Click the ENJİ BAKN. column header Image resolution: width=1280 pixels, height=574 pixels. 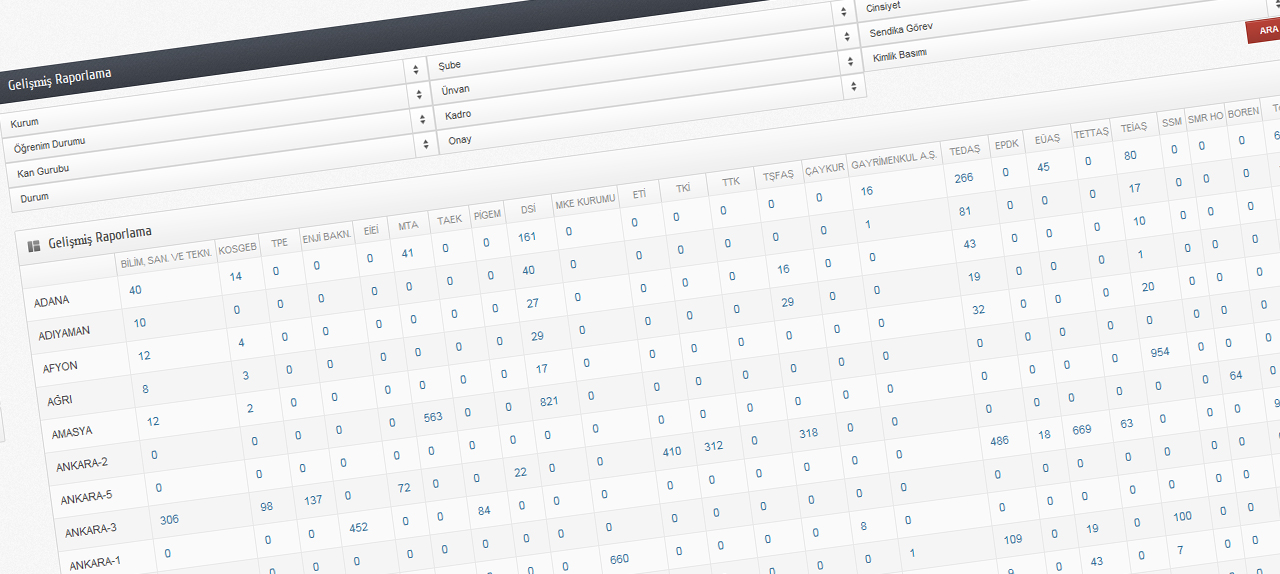tap(327, 236)
